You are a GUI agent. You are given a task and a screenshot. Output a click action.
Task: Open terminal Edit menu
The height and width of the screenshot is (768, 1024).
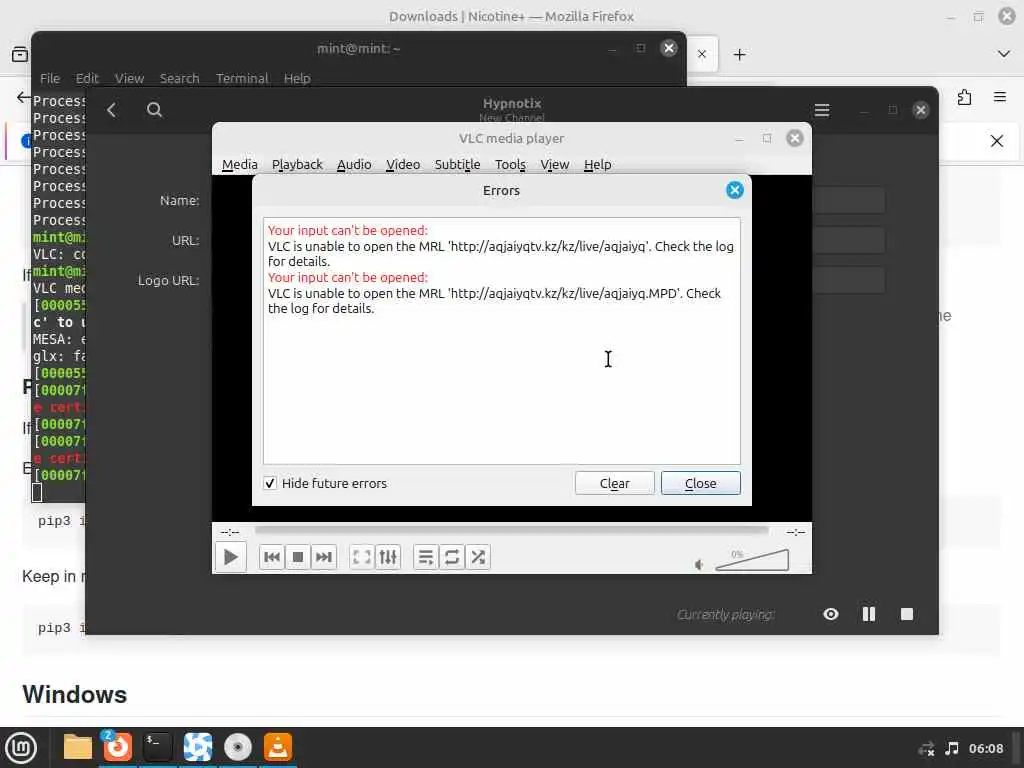(x=87, y=78)
